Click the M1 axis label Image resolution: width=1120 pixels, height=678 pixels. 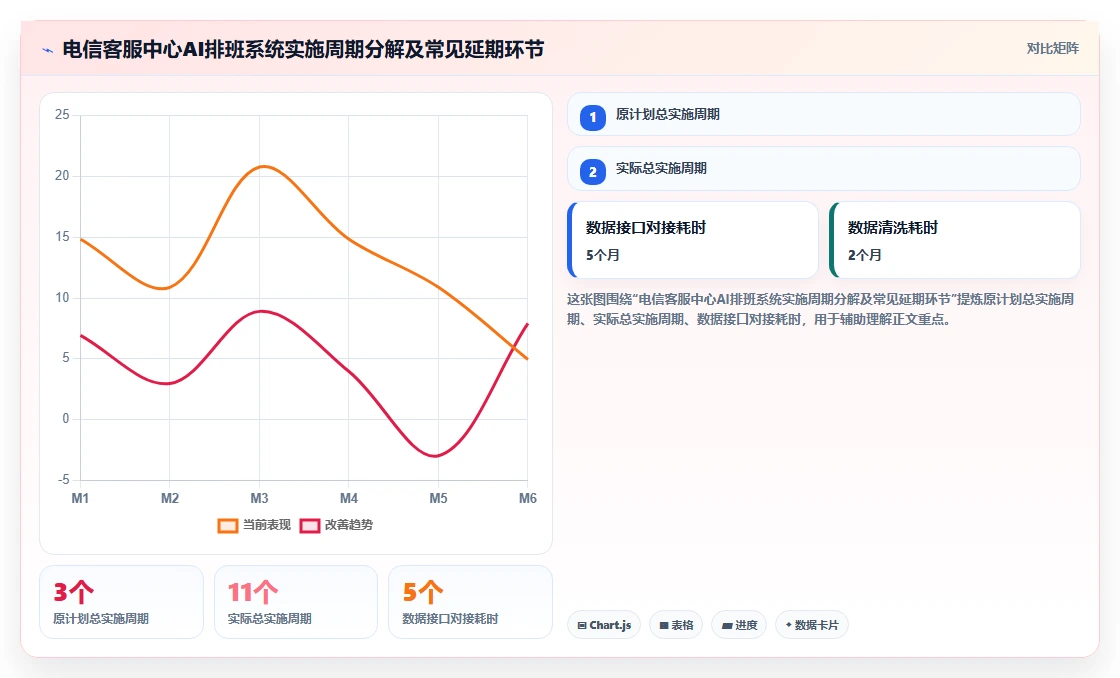click(x=80, y=499)
